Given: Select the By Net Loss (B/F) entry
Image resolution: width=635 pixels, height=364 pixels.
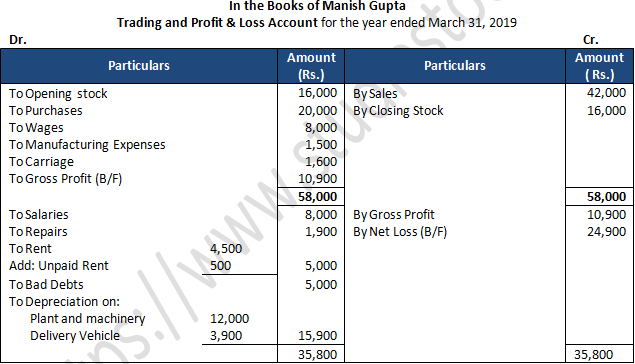Looking at the screenshot, I should tap(400, 232).
